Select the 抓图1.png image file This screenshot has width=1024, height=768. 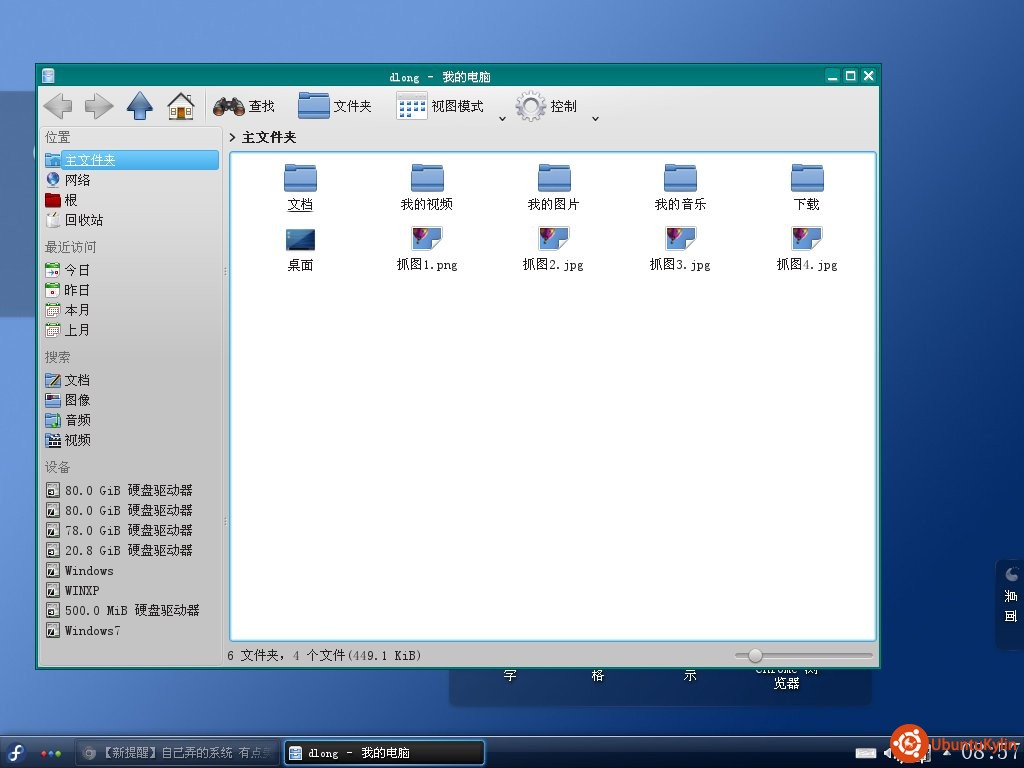point(427,248)
